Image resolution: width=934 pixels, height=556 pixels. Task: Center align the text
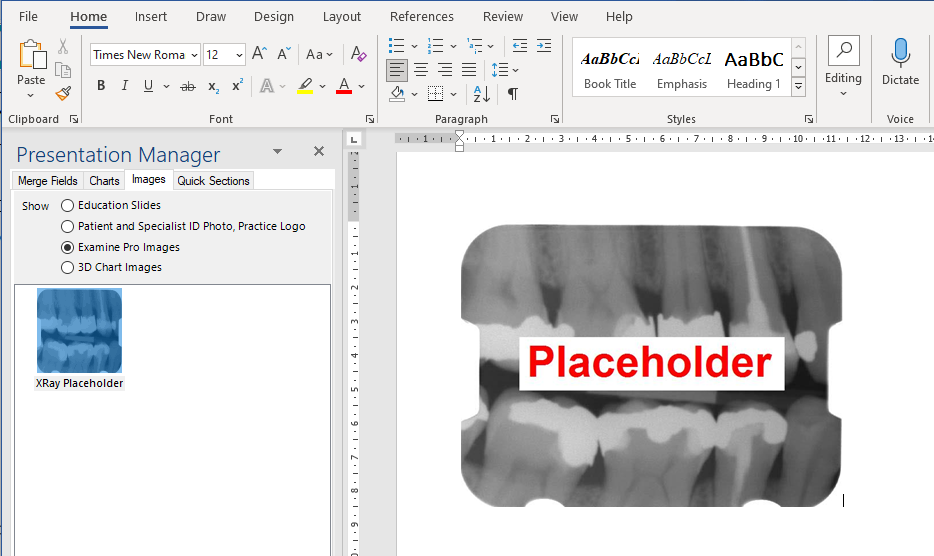tap(421, 70)
